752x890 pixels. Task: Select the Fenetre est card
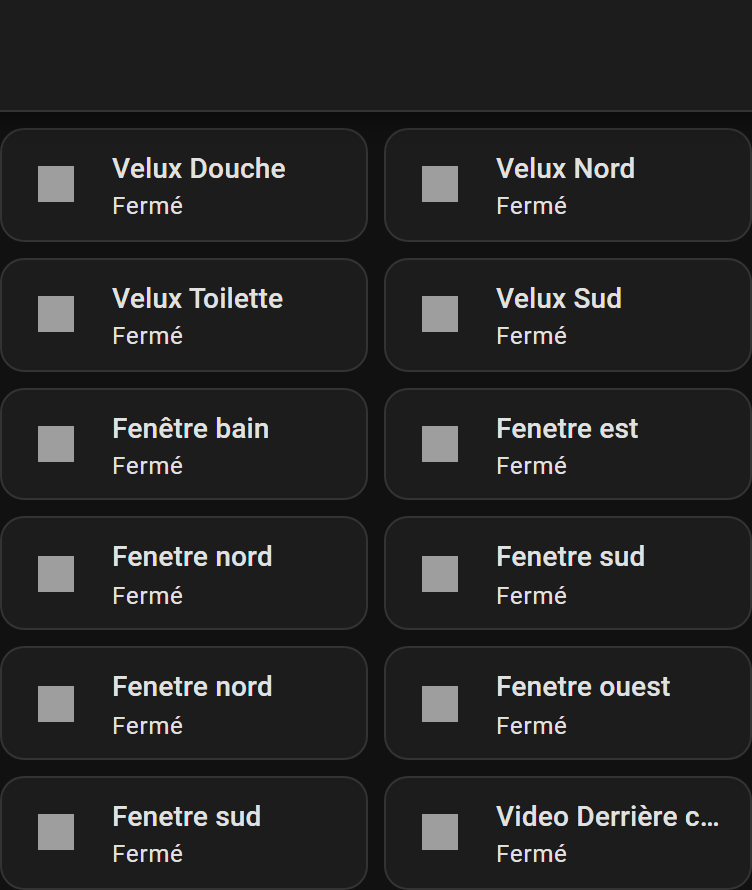pyautogui.click(x=566, y=443)
